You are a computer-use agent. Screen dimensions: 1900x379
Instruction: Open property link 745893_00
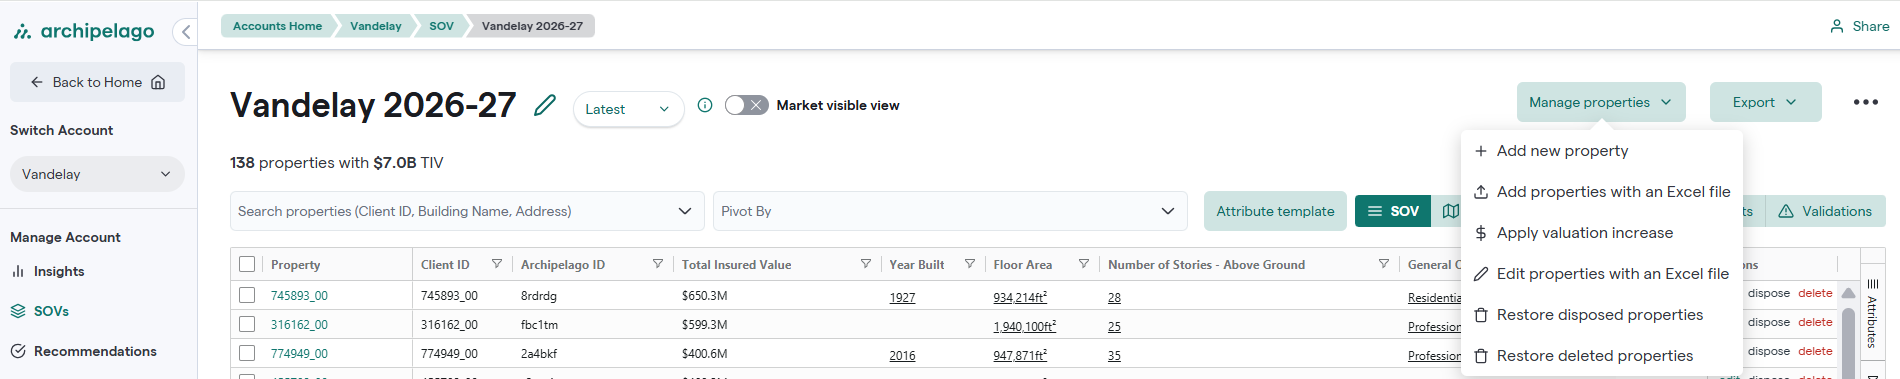click(299, 296)
